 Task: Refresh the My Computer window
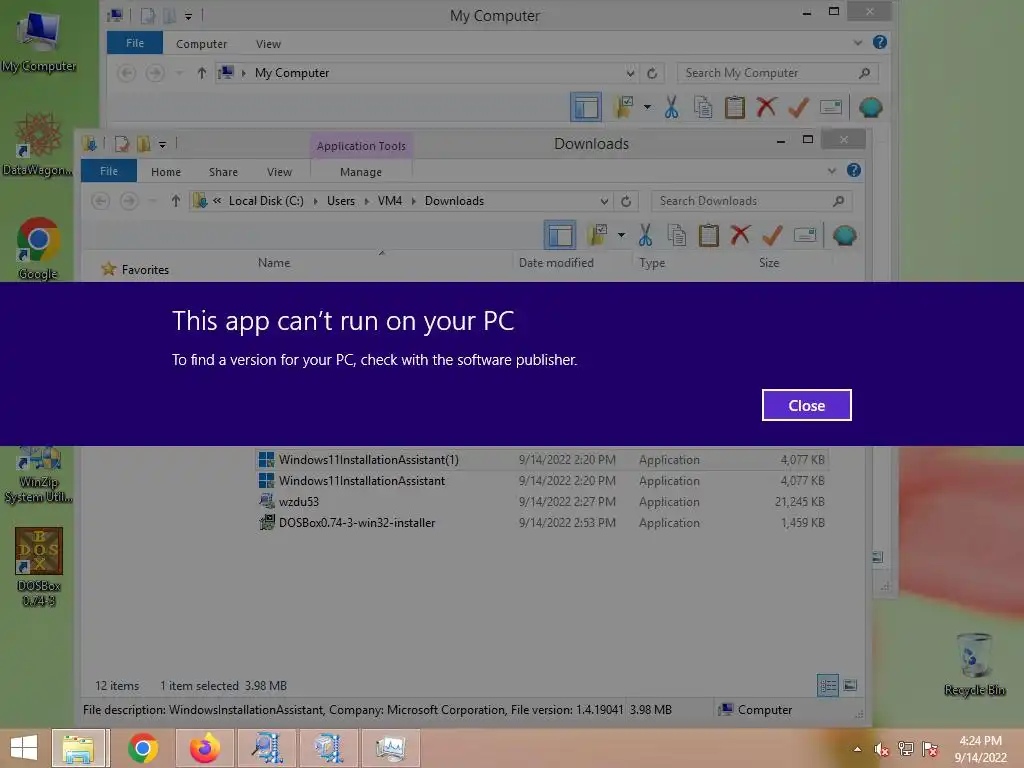pyautogui.click(x=652, y=73)
